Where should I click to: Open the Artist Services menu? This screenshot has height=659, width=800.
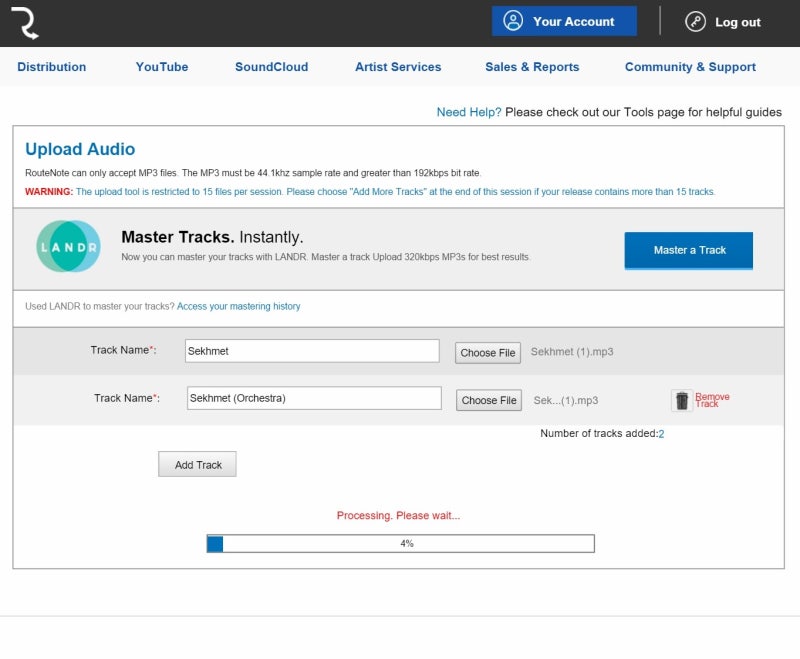tap(398, 67)
